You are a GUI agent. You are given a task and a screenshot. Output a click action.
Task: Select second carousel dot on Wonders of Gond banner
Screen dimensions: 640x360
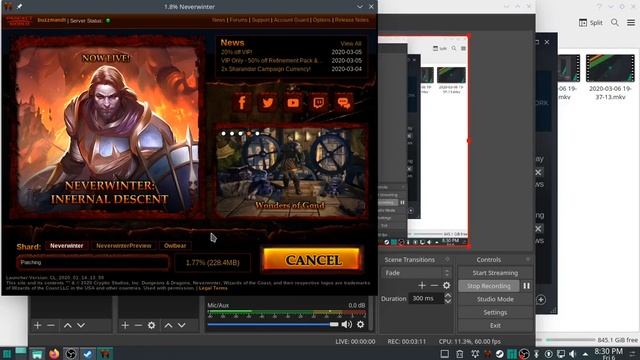click(x=232, y=133)
